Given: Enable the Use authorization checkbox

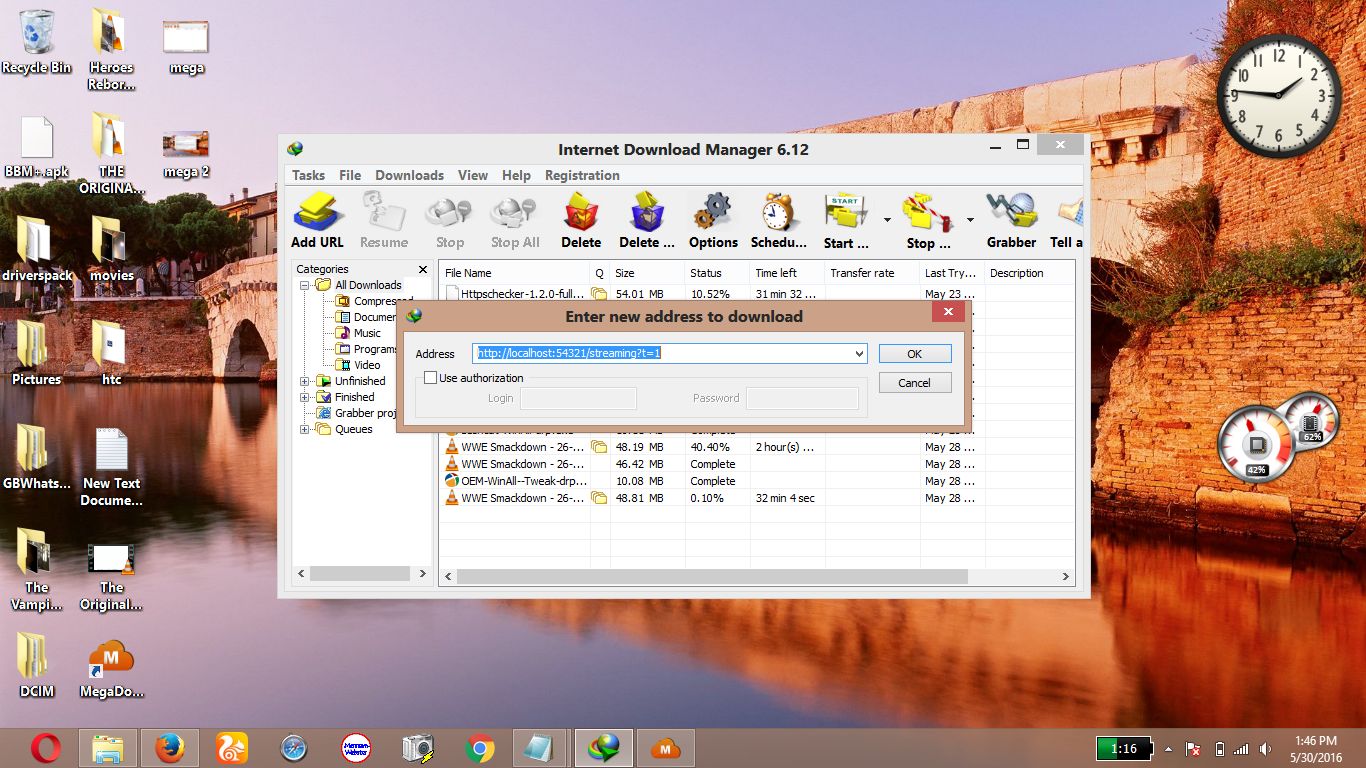Looking at the screenshot, I should 431,378.
